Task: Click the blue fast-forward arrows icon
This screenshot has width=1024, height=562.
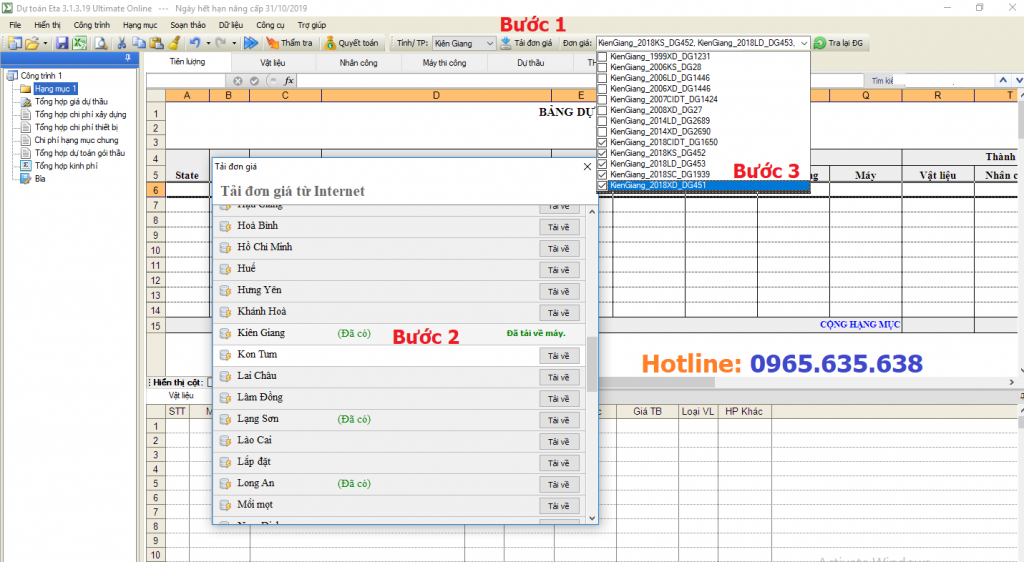Action: click(x=250, y=43)
